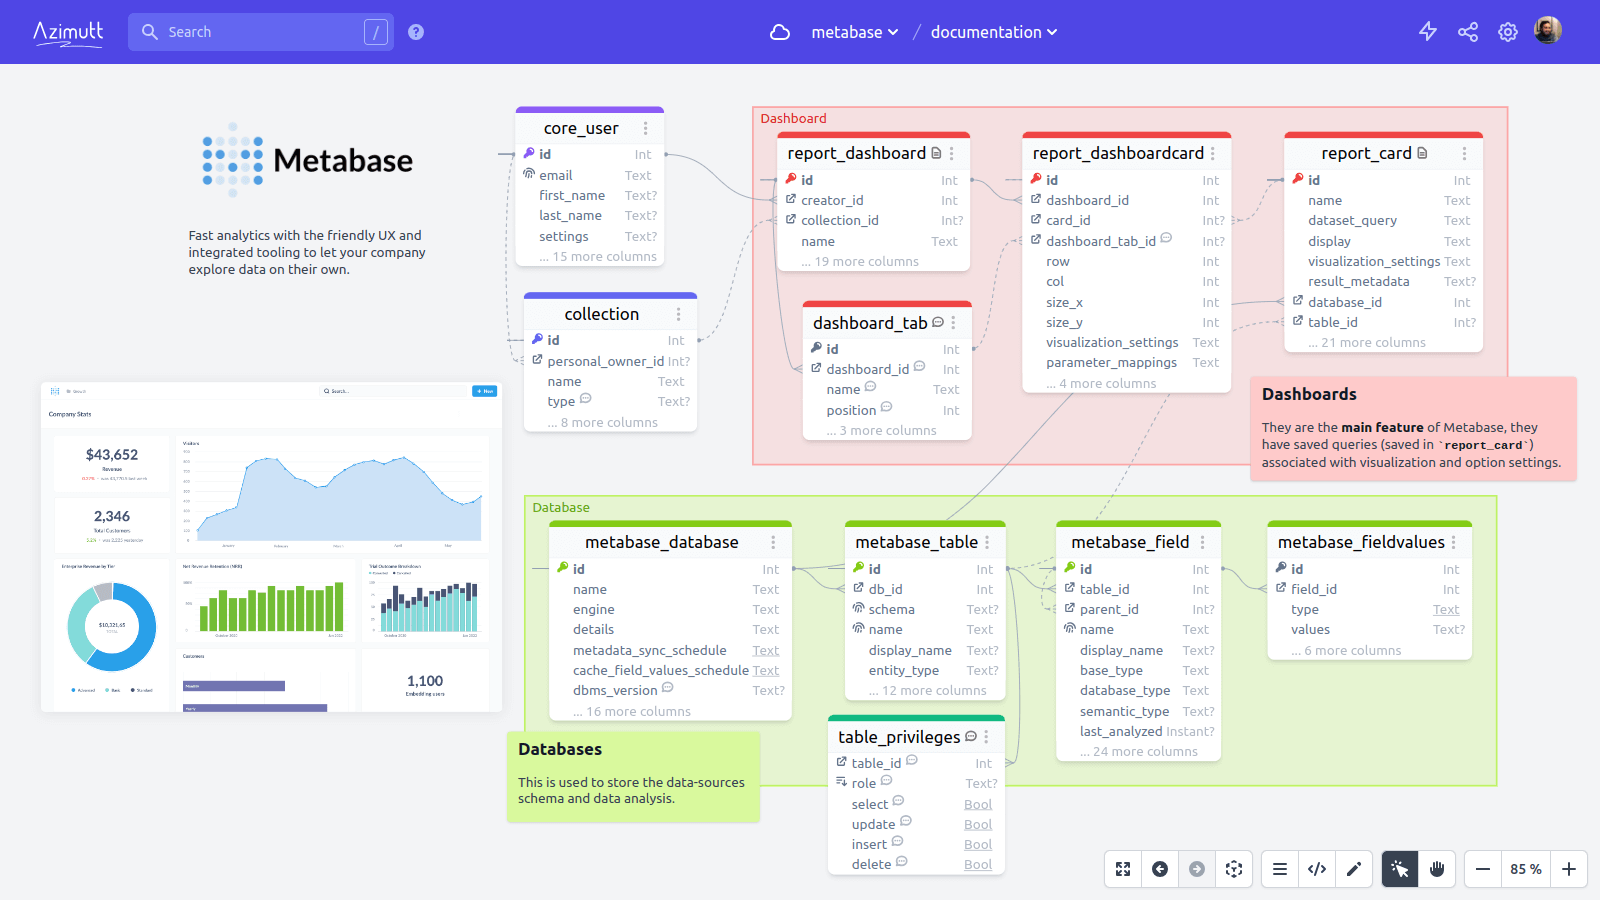Click the lightning quick-actions icon in header
1600x900 pixels.
tap(1427, 31)
